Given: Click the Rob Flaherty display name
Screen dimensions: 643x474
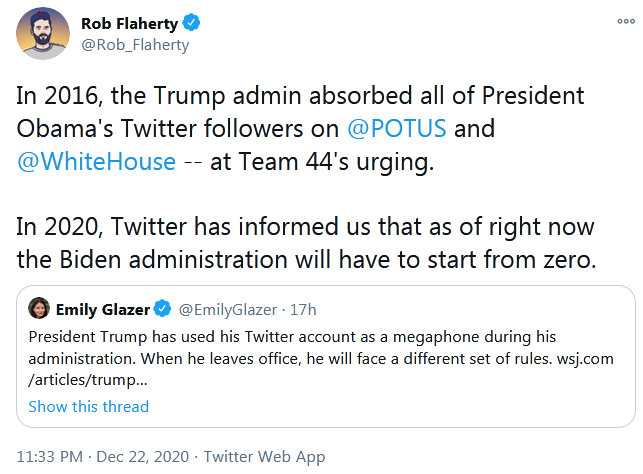Looking at the screenshot, I should point(130,22).
